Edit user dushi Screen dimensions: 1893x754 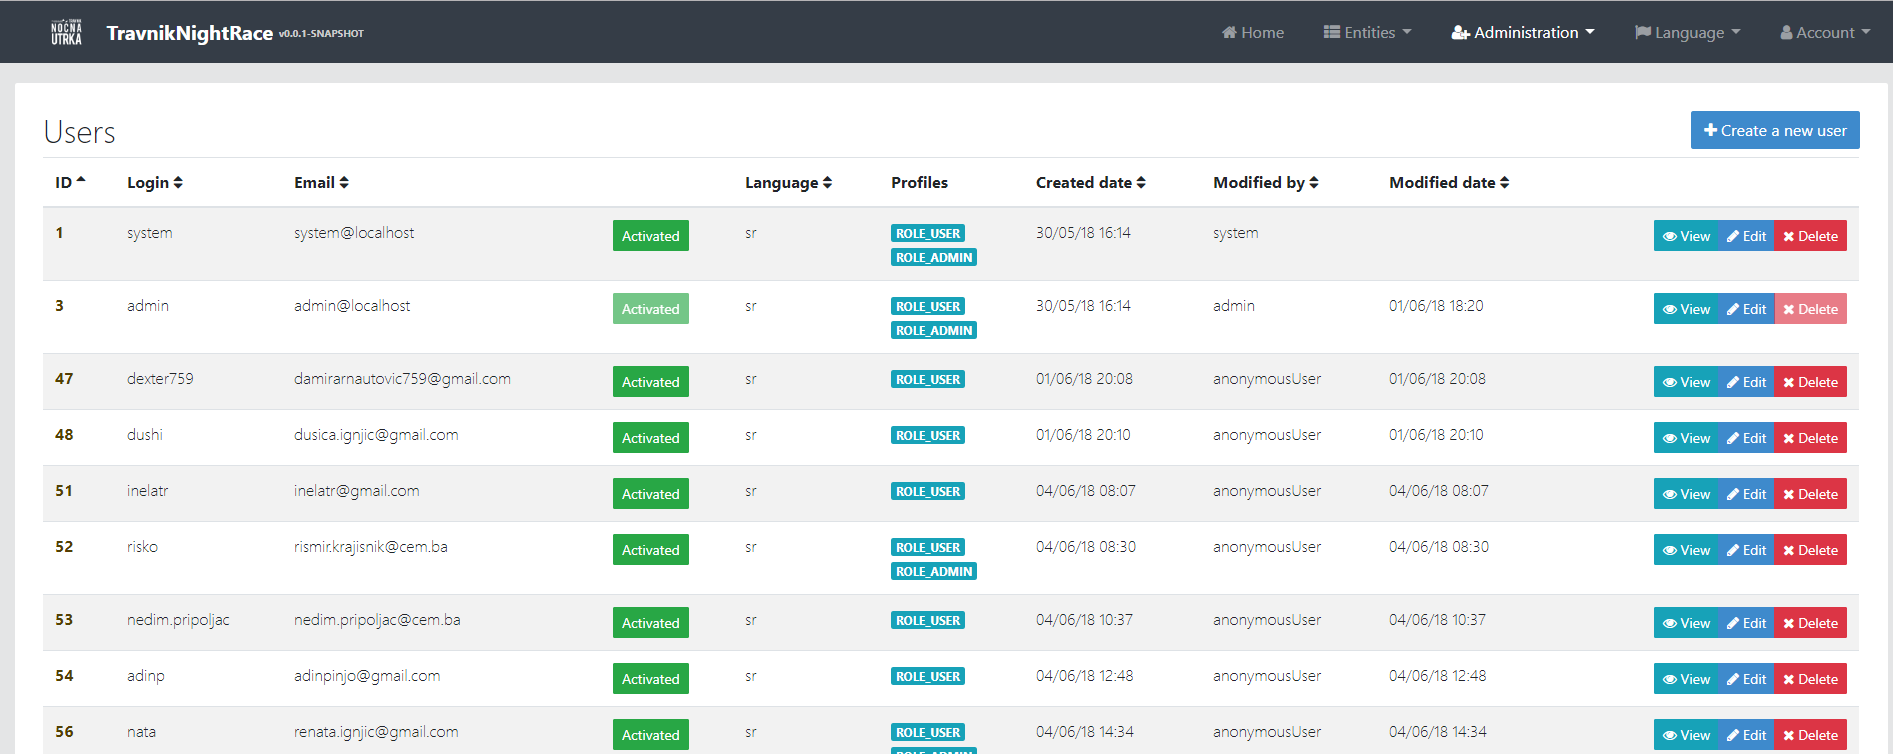click(x=1746, y=438)
